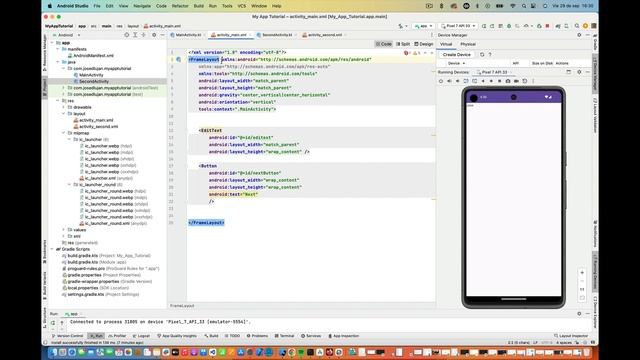640x360 pixels.
Task: Open the Pixel 7 API 33 device dropdown
Action: [x=459, y=26]
